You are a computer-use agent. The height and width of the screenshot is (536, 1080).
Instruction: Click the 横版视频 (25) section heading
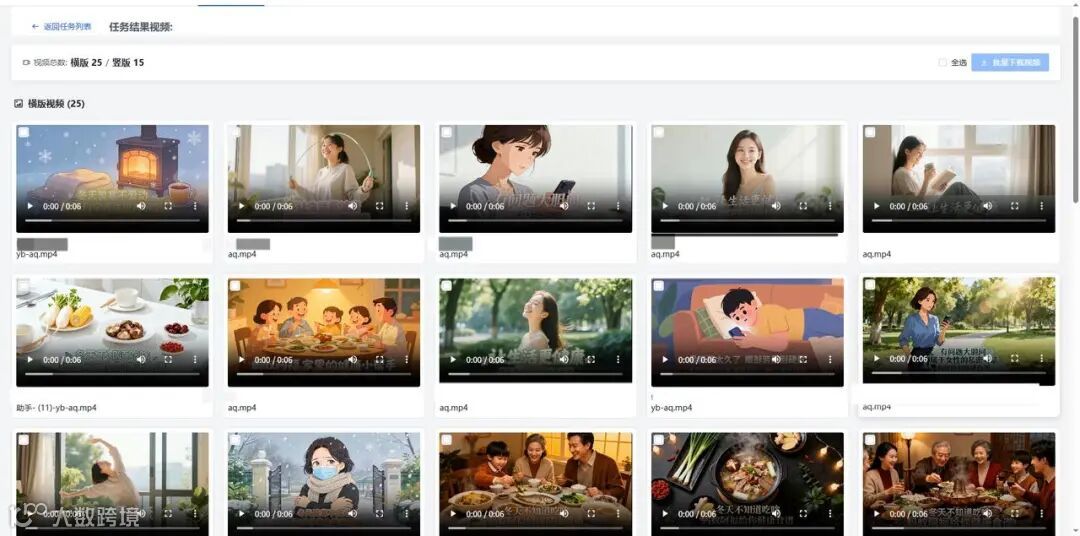(x=50, y=104)
